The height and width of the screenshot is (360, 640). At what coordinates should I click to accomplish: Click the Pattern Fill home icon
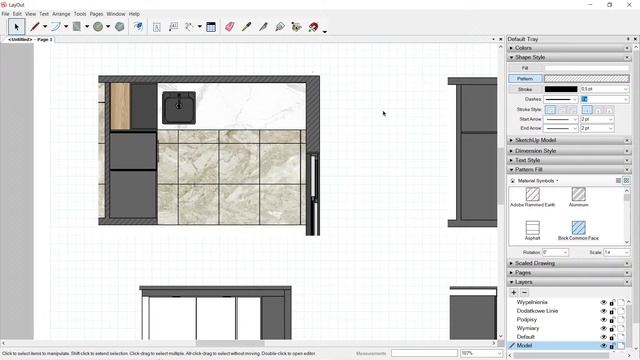click(x=513, y=180)
